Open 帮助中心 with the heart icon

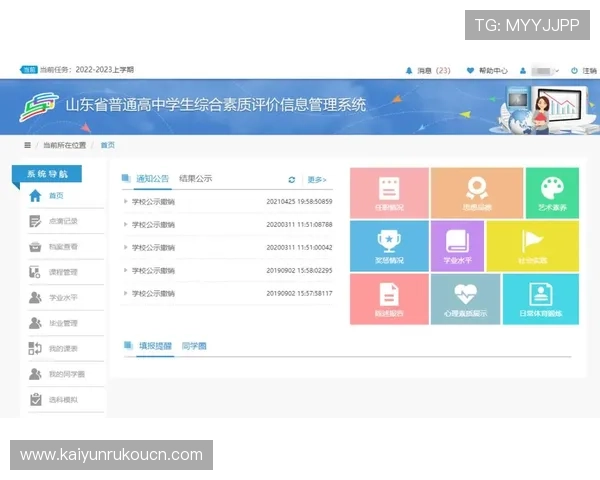tap(487, 70)
